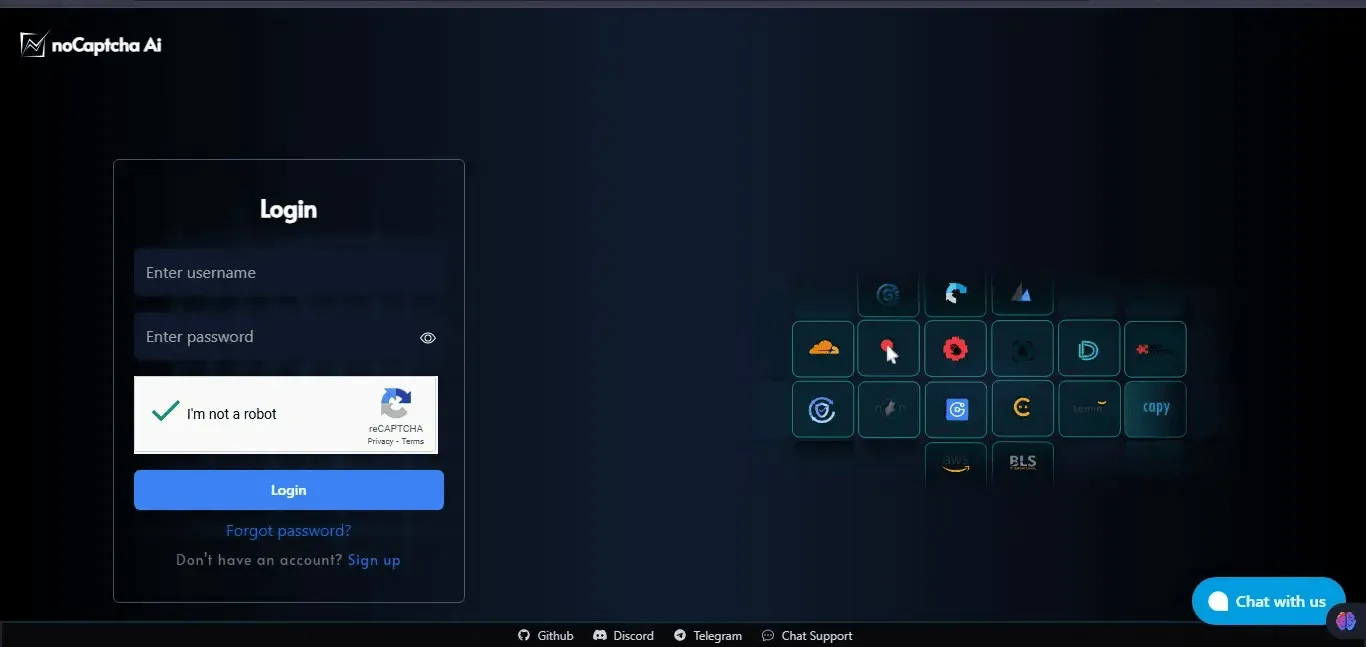Viewport: 1366px width, 647px height.
Task: Click the BLS logo tile
Action: (x=1022, y=463)
